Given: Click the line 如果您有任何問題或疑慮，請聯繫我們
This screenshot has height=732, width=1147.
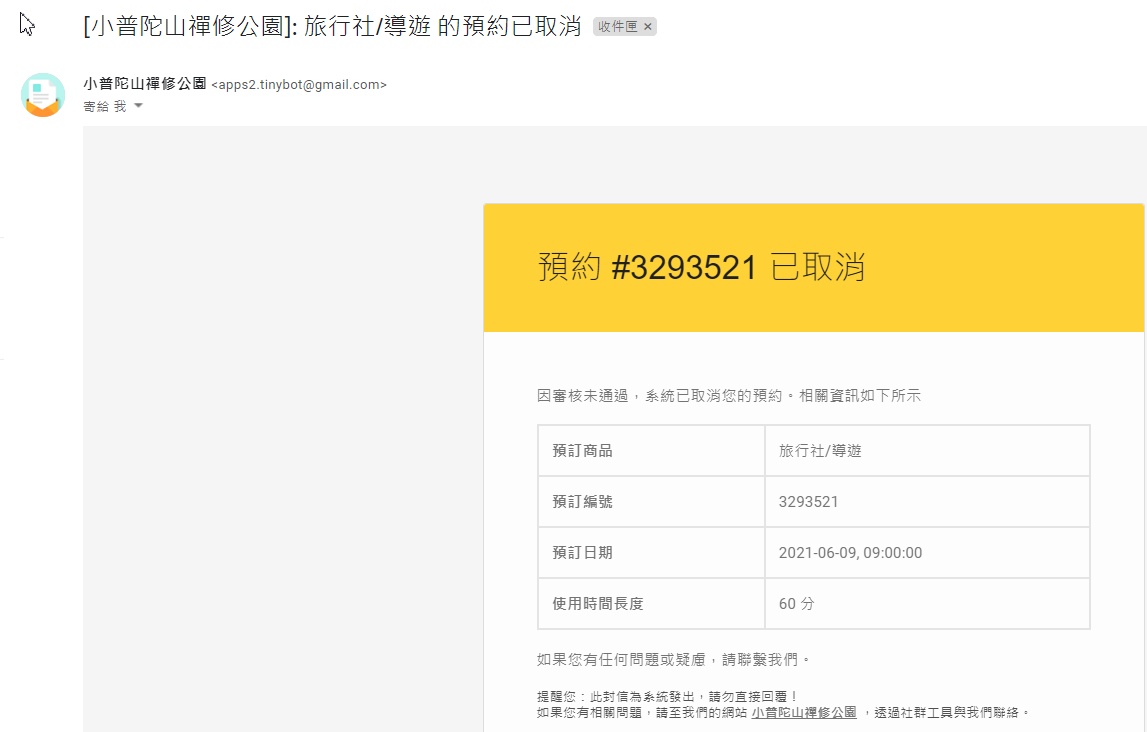Looking at the screenshot, I should pyautogui.click(x=674, y=660).
